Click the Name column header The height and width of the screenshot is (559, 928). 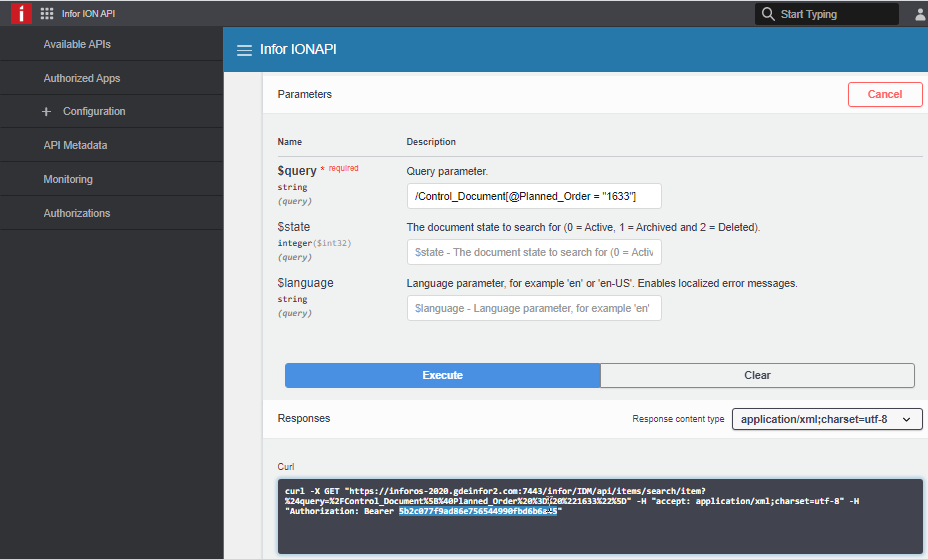(x=289, y=142)
